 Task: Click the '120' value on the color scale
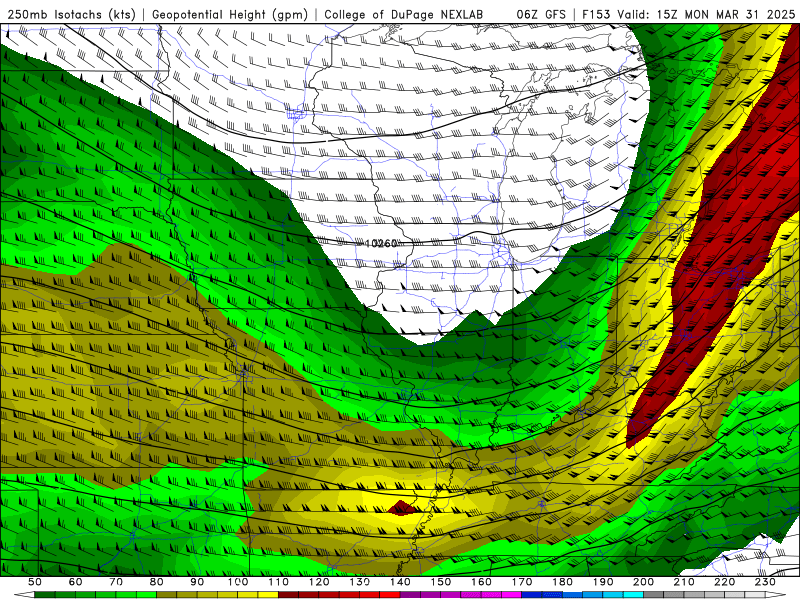click(319, 582)
